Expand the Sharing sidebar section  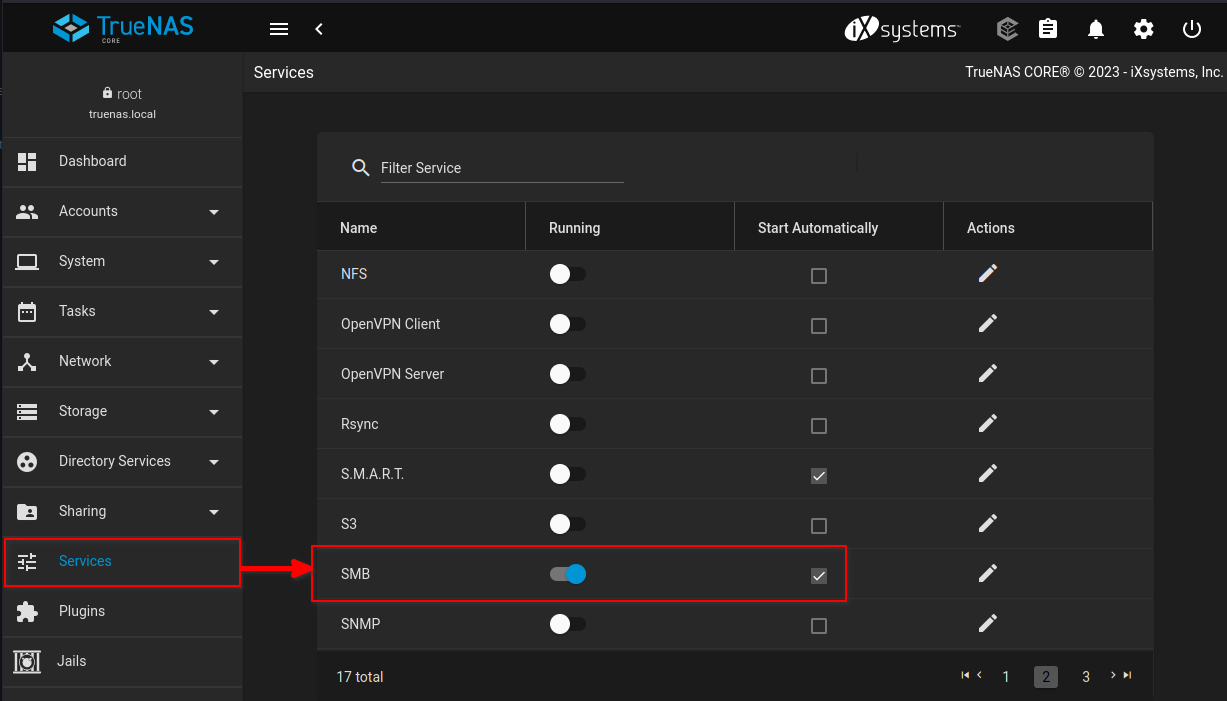coord(83,511)
